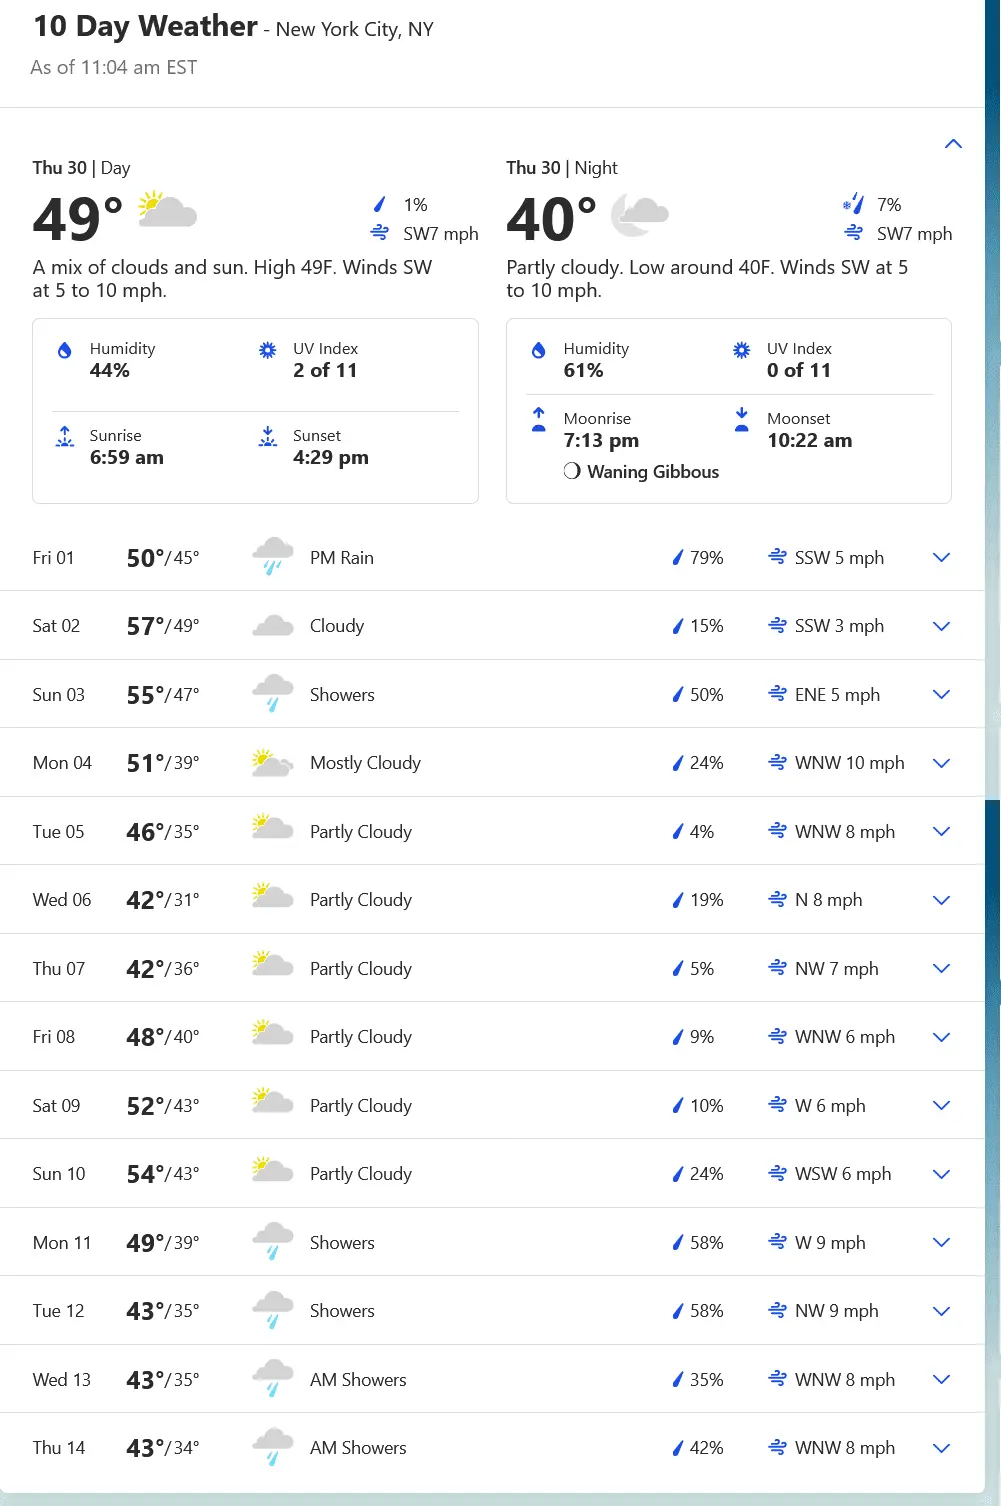Click the Night panel Humidity droplet icon
The height and width of the screenshot is (1506, 1001).
click(539, 350)
